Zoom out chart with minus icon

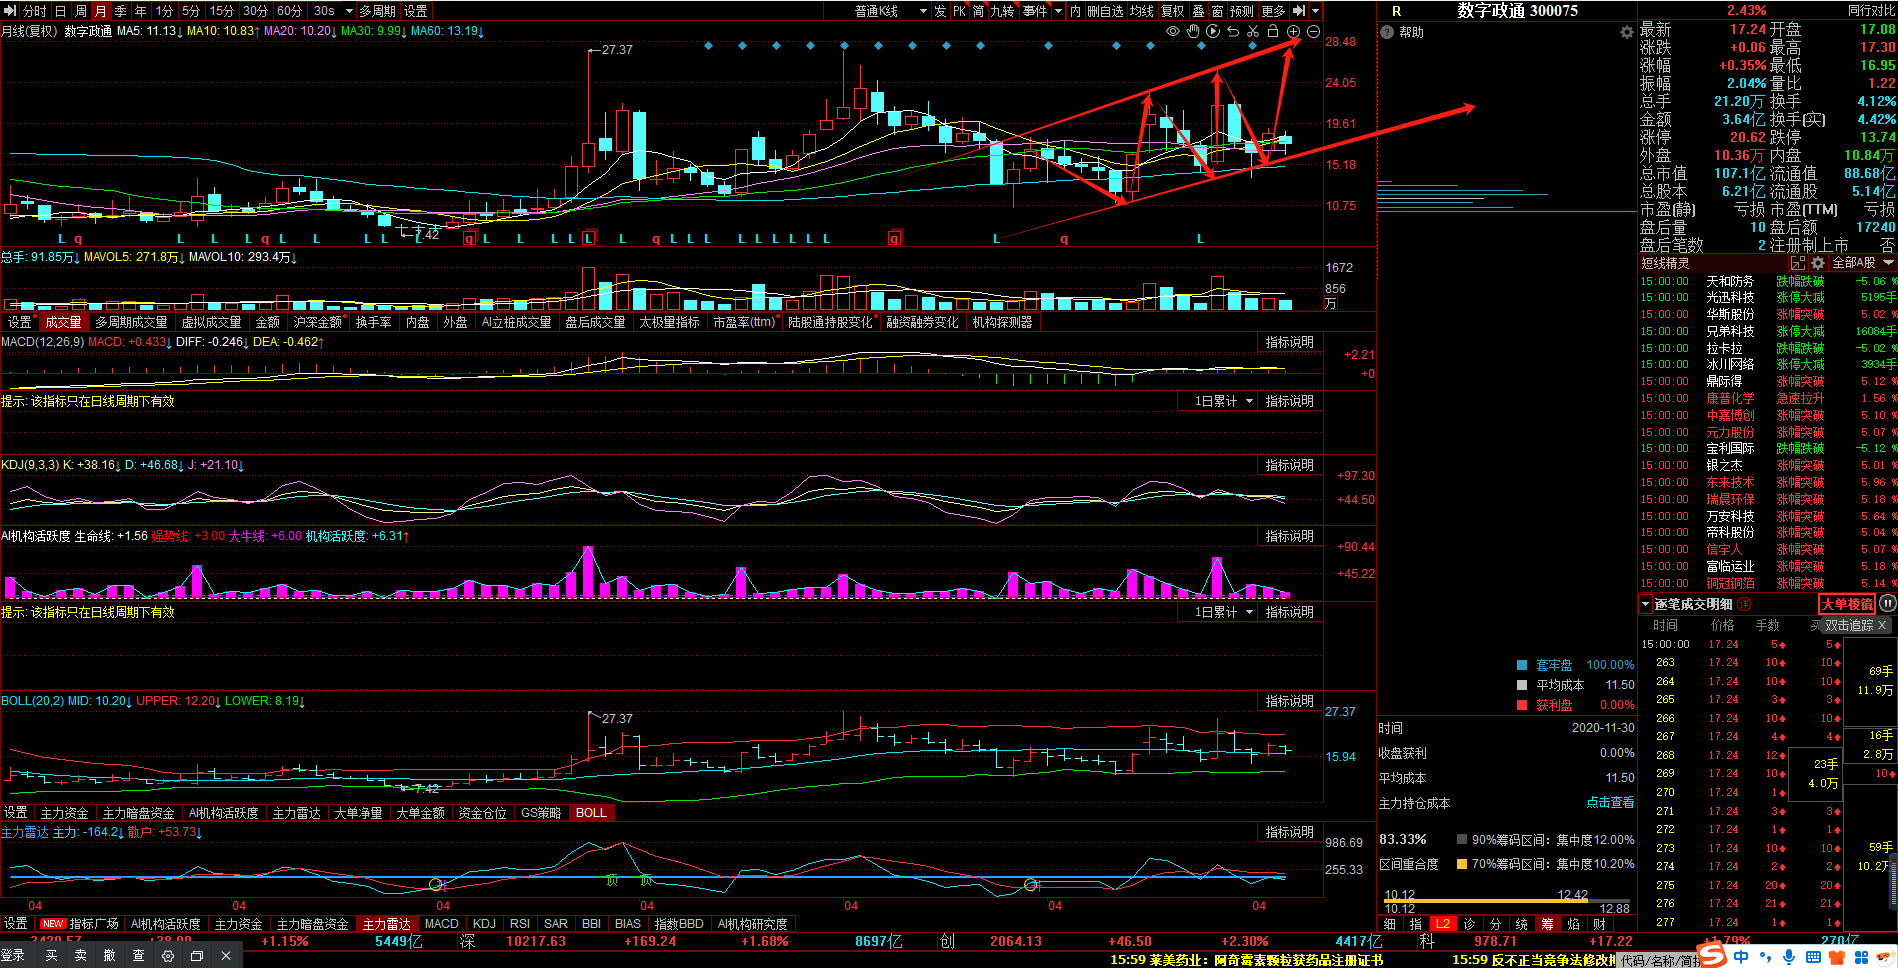pos(1313,31)
